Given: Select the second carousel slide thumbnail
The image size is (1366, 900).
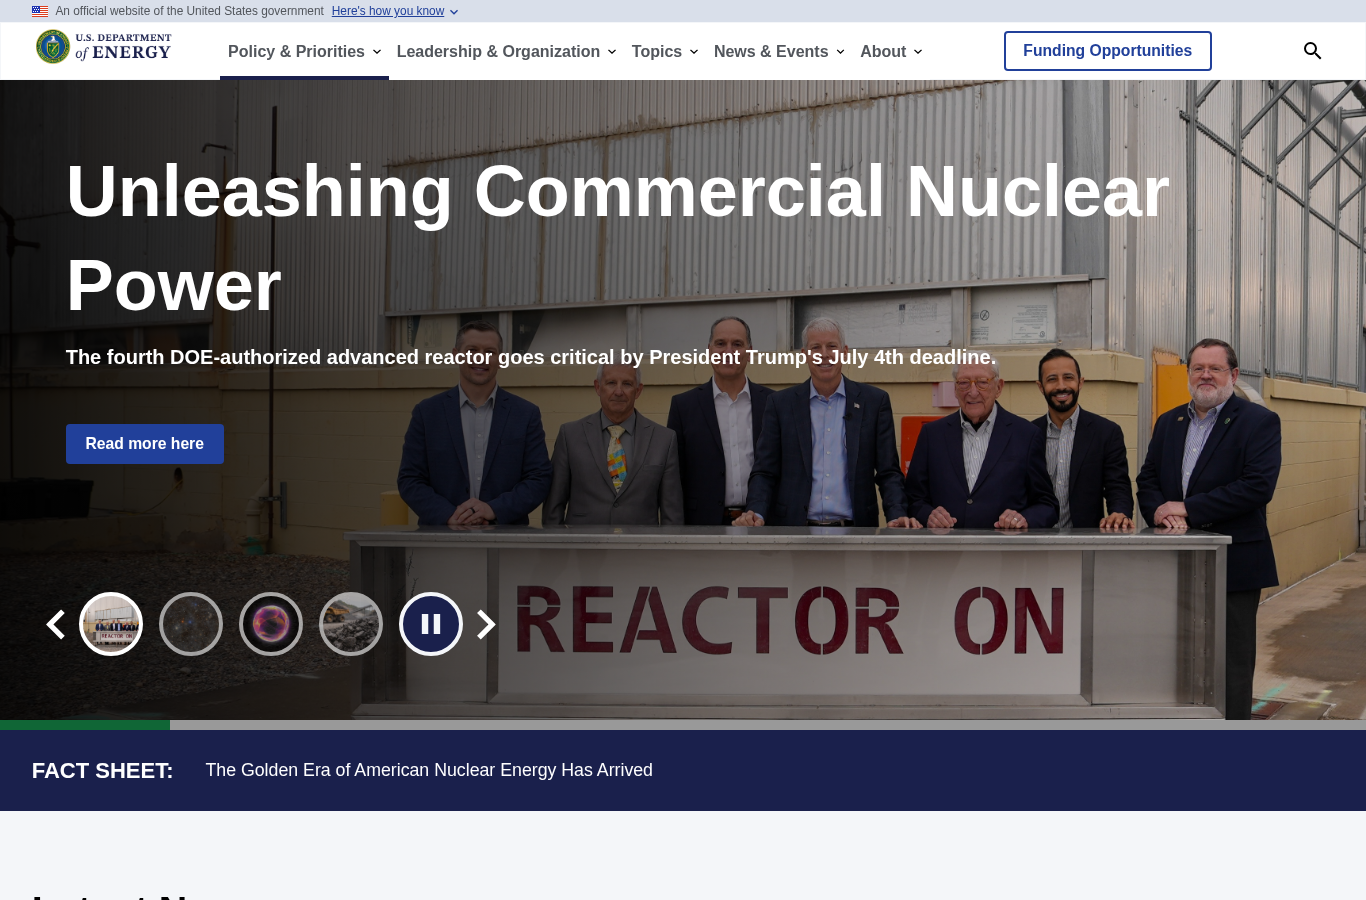Looking at the screenshot, I should coord(191,624).
